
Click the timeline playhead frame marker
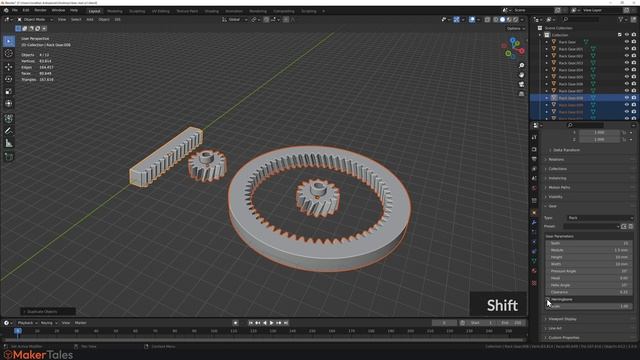click(x=18, y=331)
